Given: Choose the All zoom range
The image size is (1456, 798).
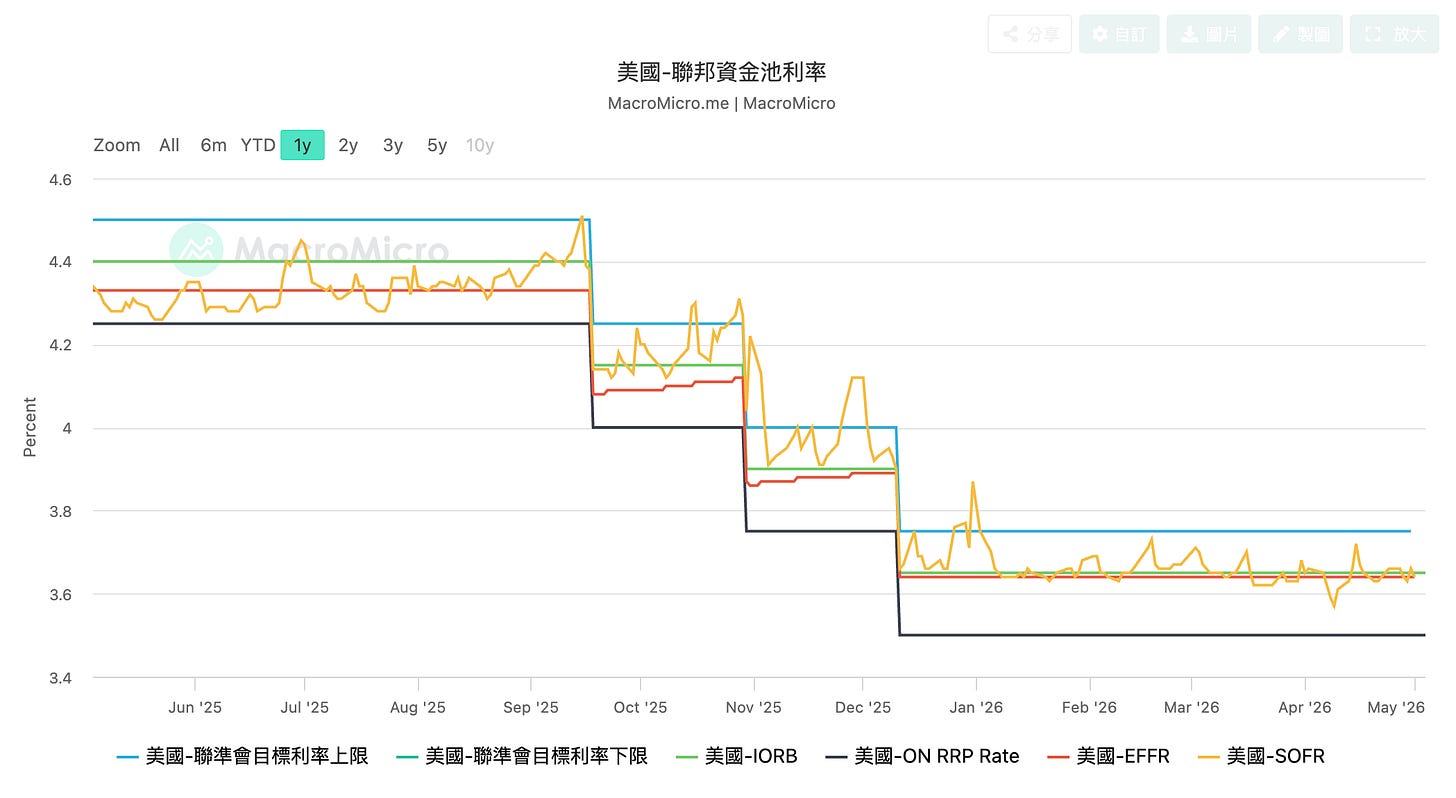Looking at the screenshot, I should pos(169,145).
